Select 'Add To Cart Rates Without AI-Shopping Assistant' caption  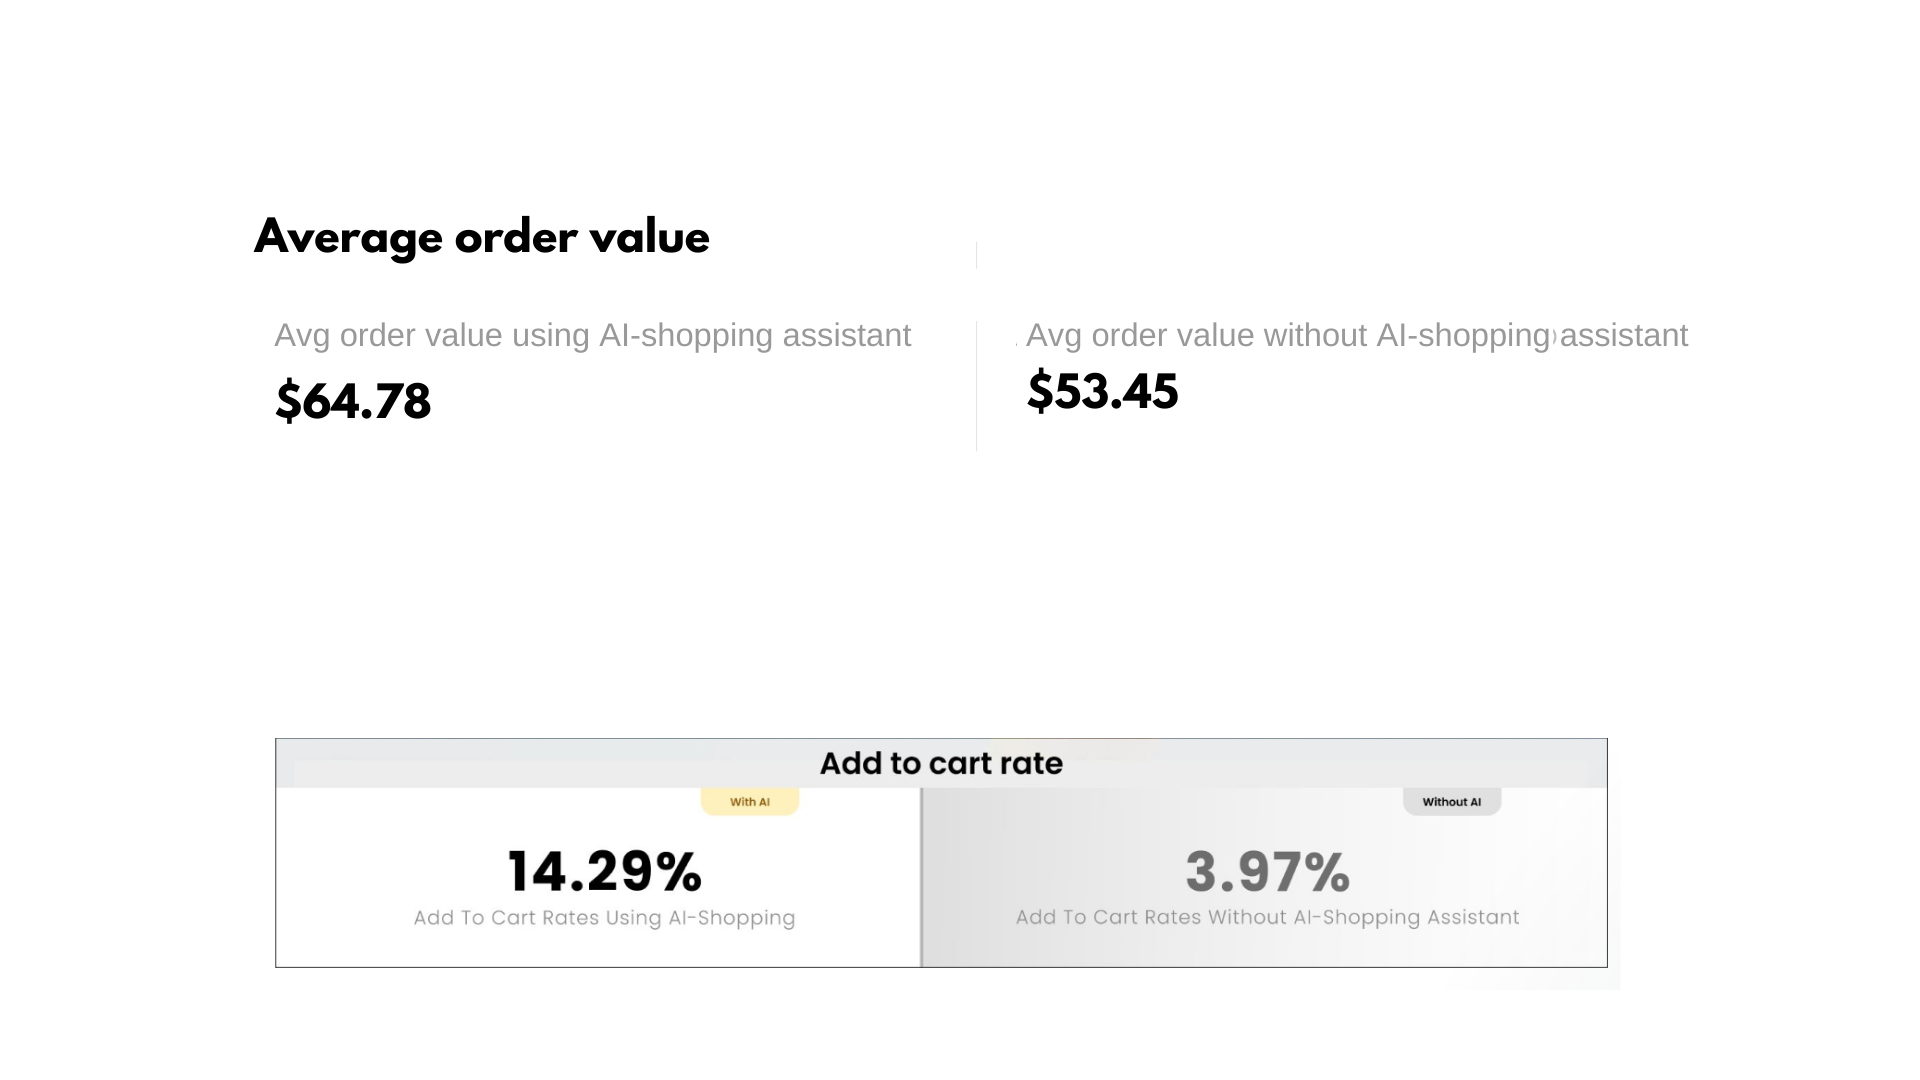[1267, 917]
